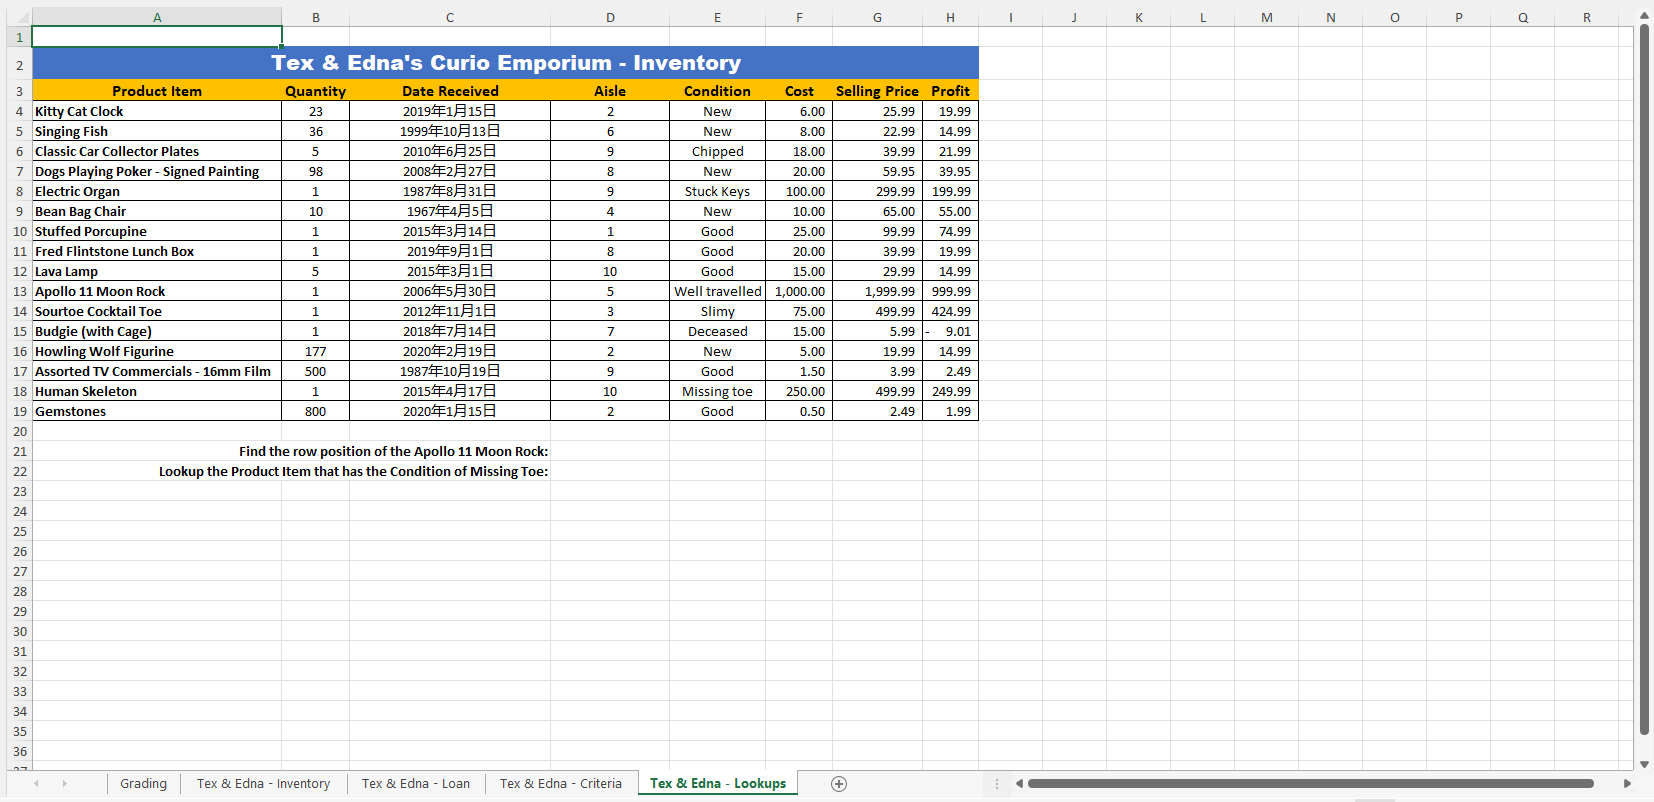Click the vertical scrollbar thumb

[x=1644, y=380]
